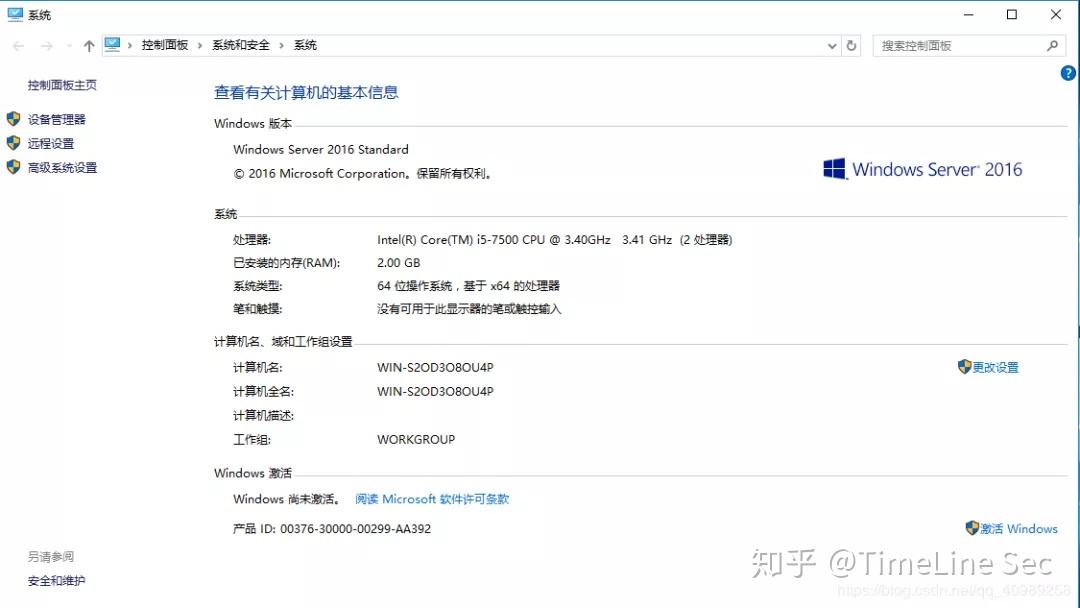The height and width of the screenshot is (608, 1080).
Task: Click shield icon next to 更改设置
Action: click(964, 366)
